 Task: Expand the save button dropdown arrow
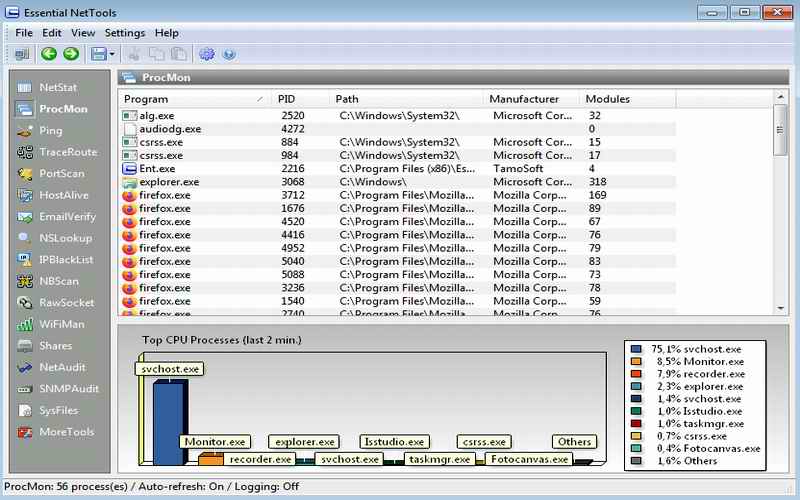113,54
